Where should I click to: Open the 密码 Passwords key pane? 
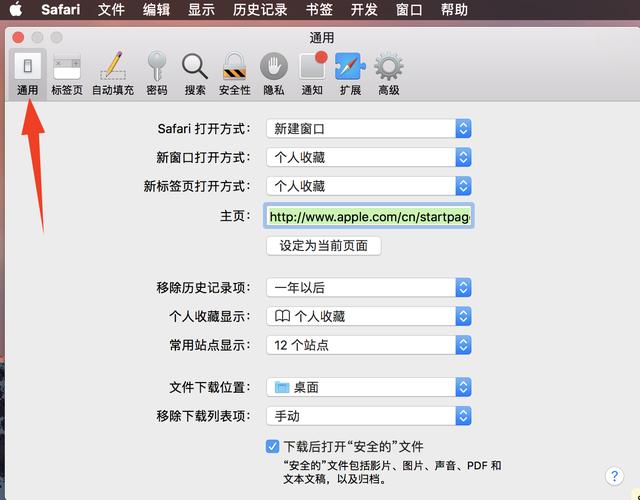(157, 74)
